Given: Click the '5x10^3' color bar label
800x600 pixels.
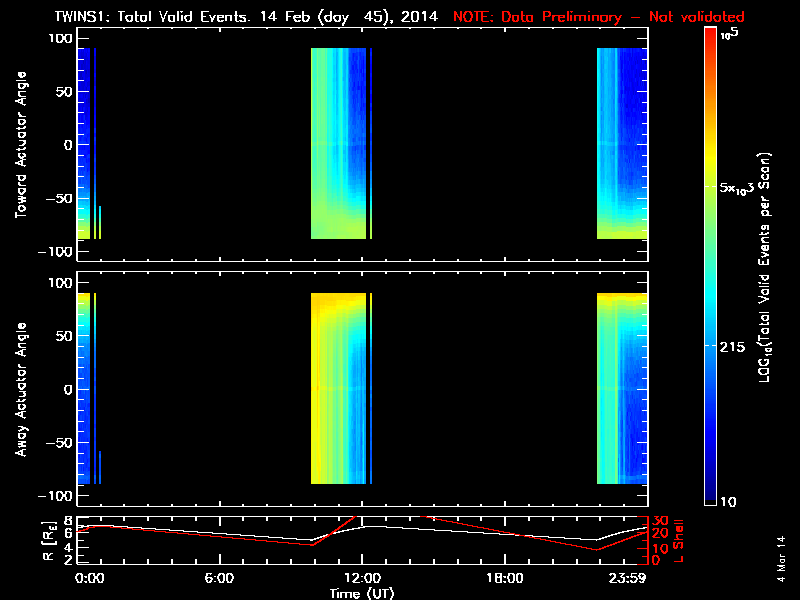Looking at the screenshot, I should click(737, 187).
